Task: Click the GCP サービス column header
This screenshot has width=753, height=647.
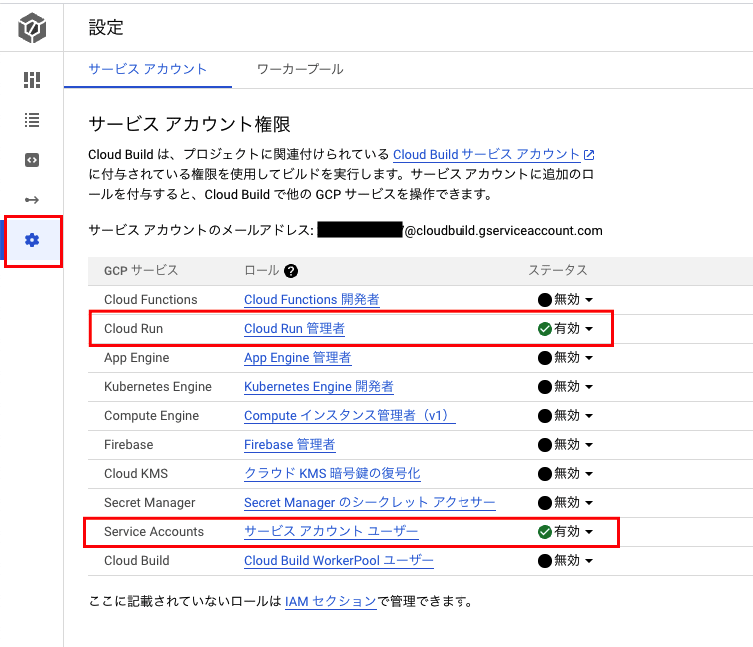Action: click(x=141, y=271)
